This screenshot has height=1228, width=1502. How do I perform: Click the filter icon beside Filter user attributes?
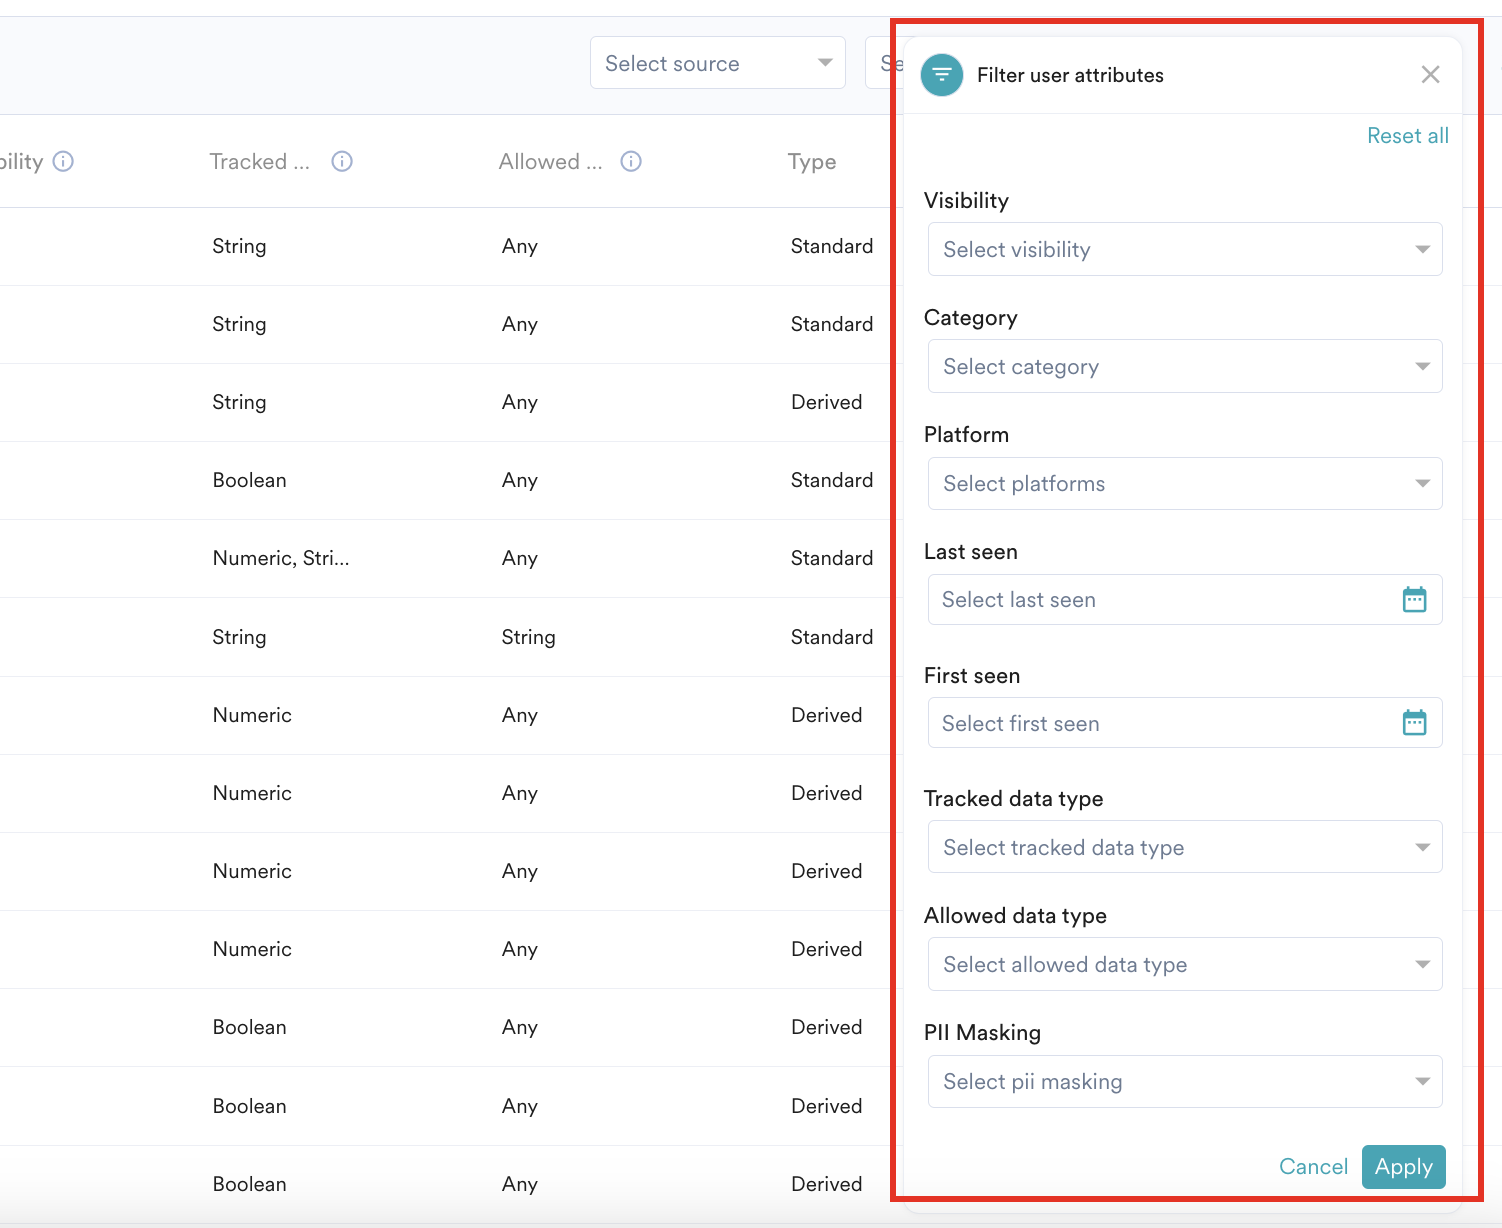pyautogui.click(x=941, y=75)
